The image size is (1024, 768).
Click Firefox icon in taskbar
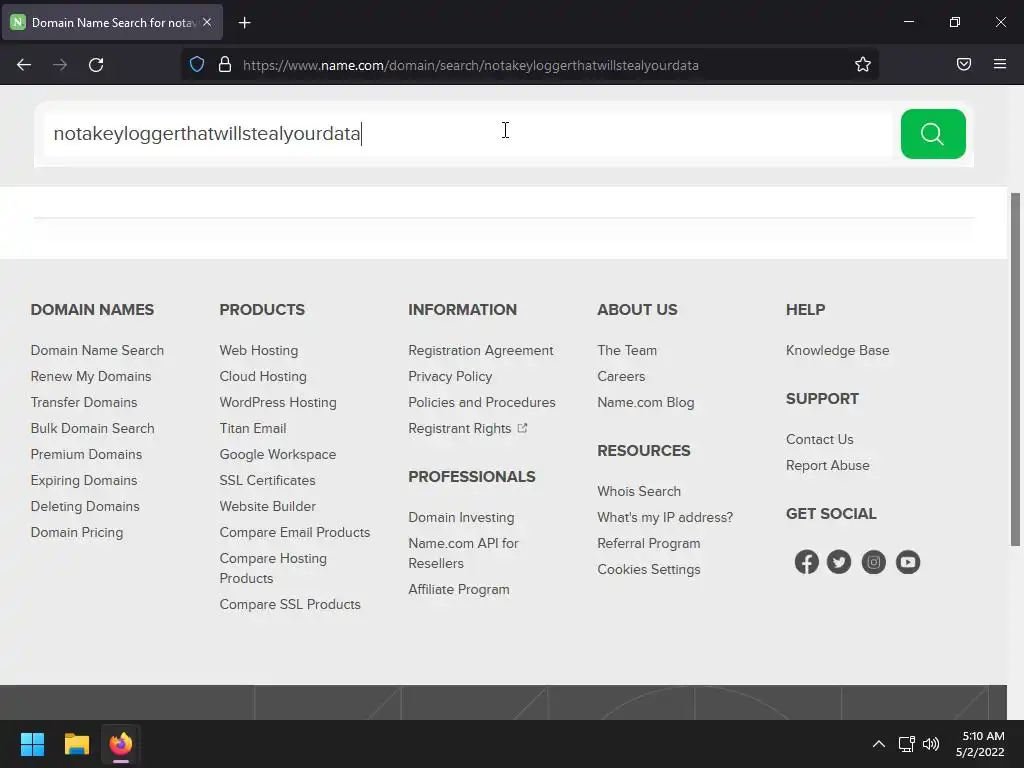click(121, 744)
